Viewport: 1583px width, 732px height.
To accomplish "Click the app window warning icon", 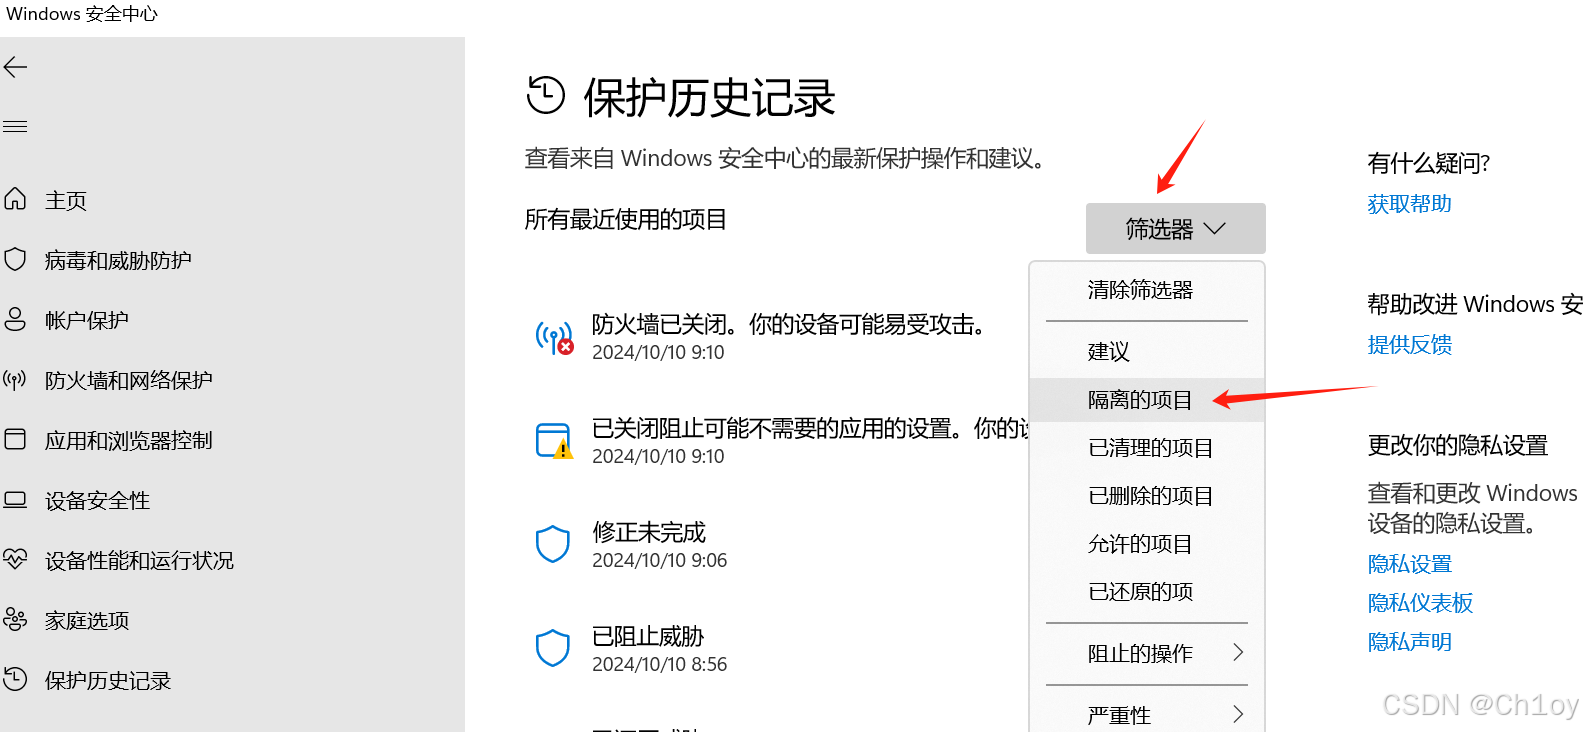I will click(x=554, y=441).
